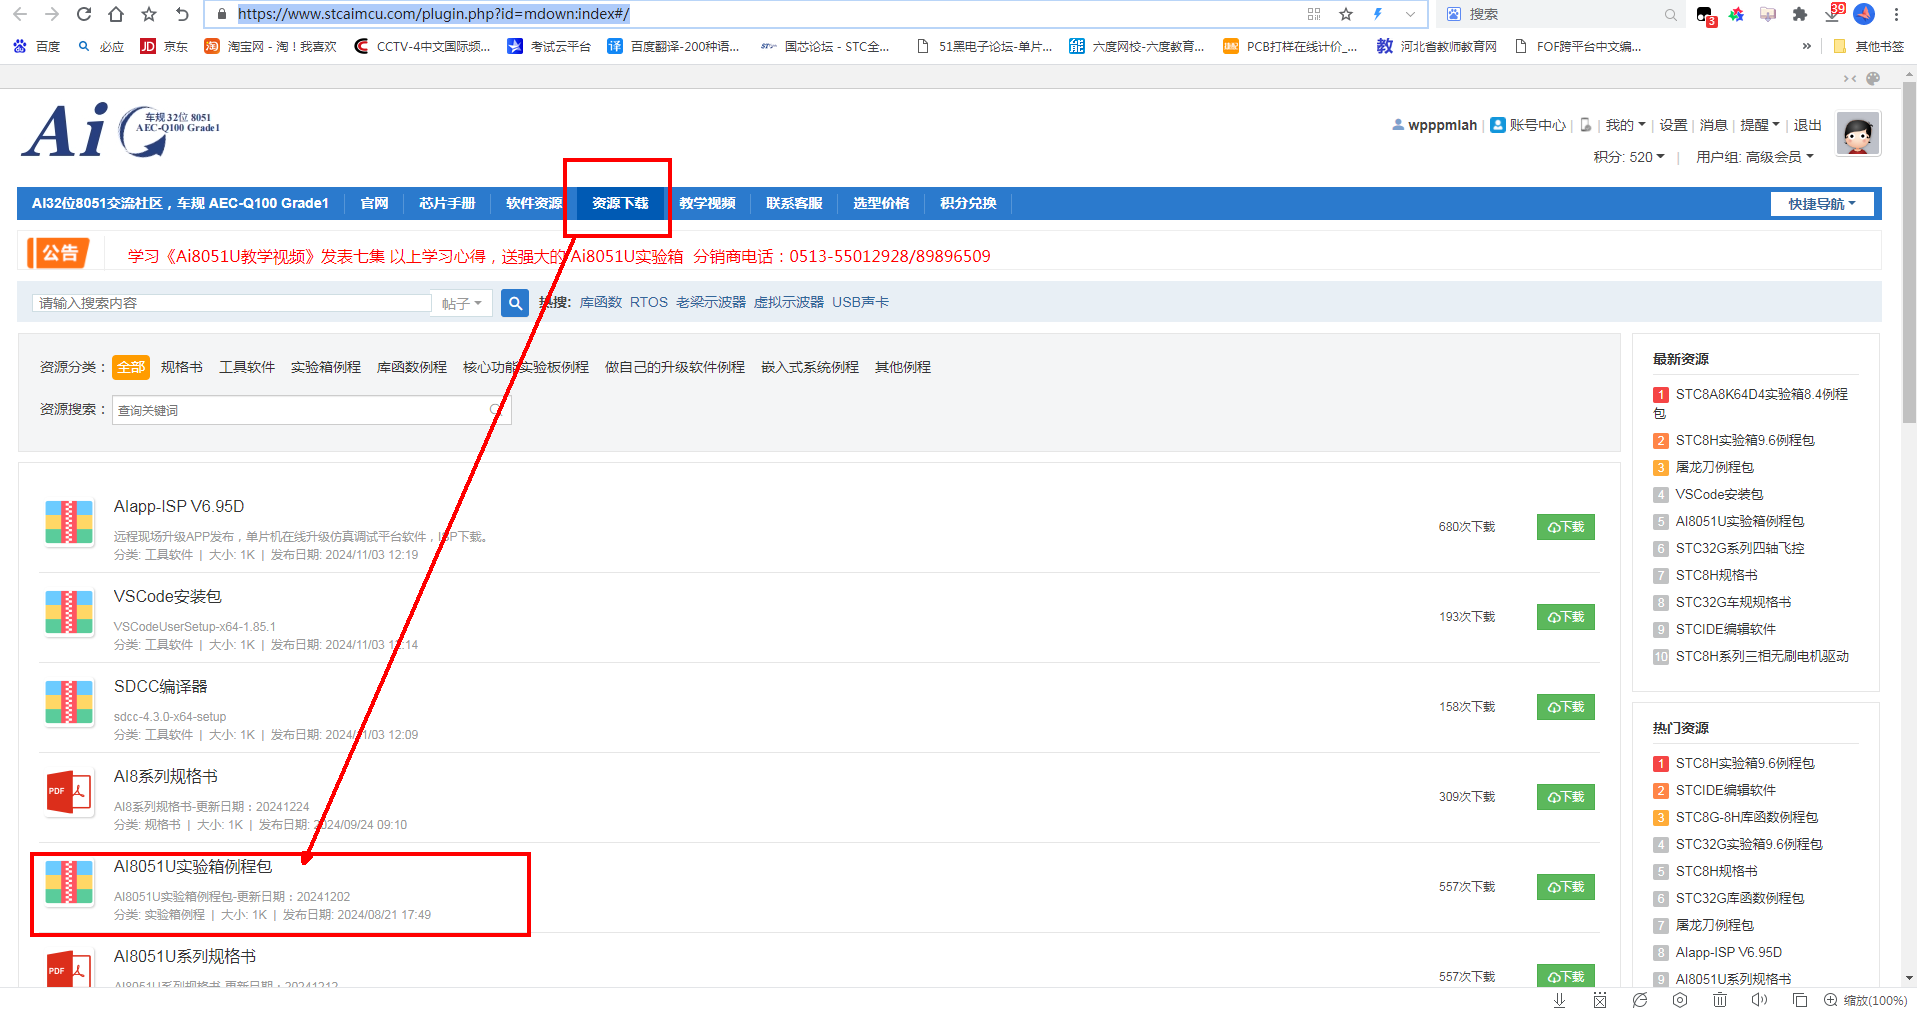Screen dimensions: 1917x1011
Task: Expand the address bar history dropdown
Action: click(1410, 14)
